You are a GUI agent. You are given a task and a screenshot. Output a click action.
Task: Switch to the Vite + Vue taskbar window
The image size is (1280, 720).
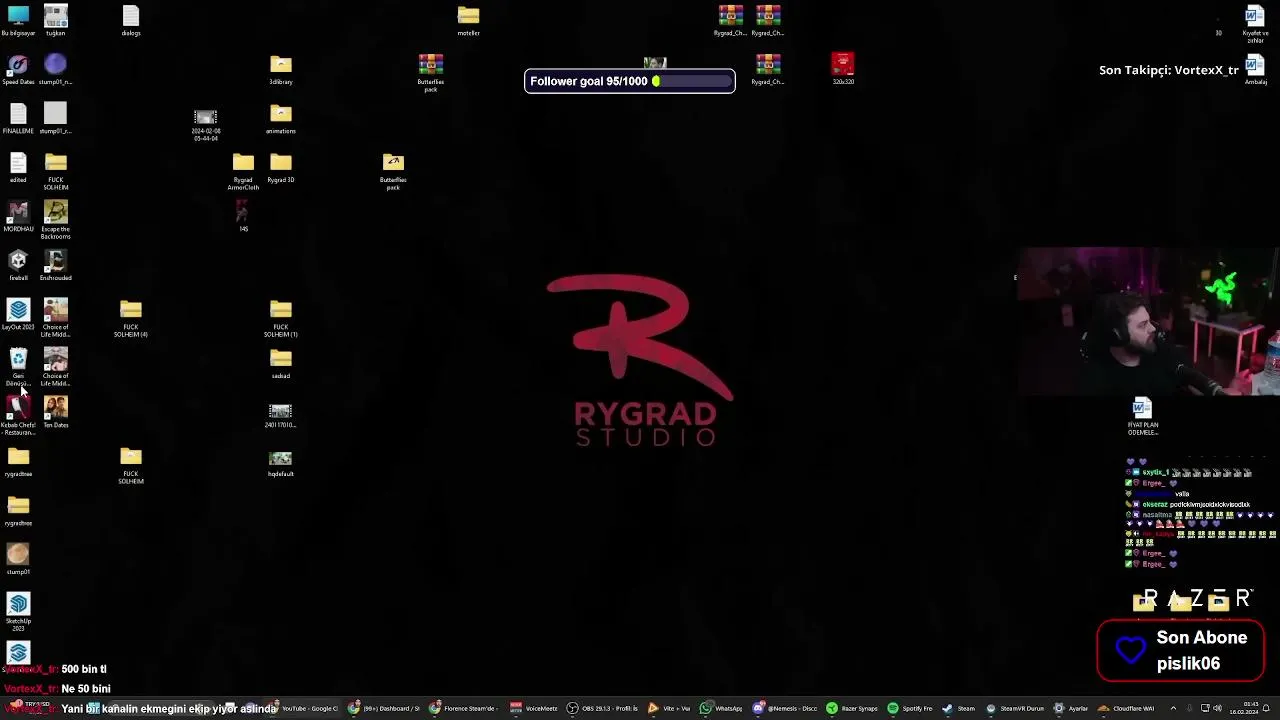pos(669,708)
